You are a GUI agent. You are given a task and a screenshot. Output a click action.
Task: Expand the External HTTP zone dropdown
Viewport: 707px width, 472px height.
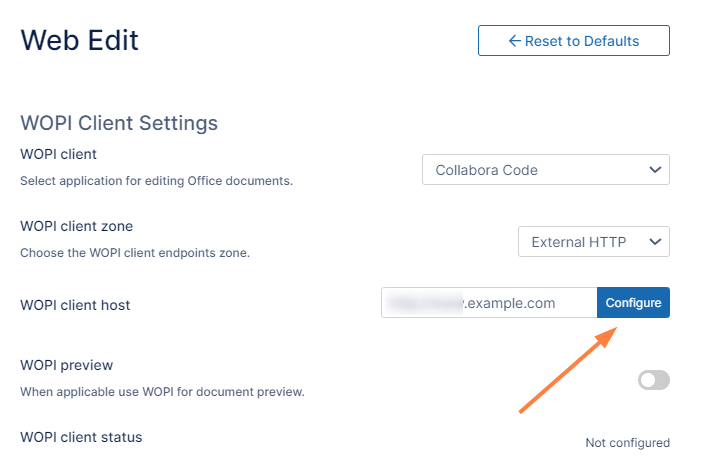[x=593, y=242]
